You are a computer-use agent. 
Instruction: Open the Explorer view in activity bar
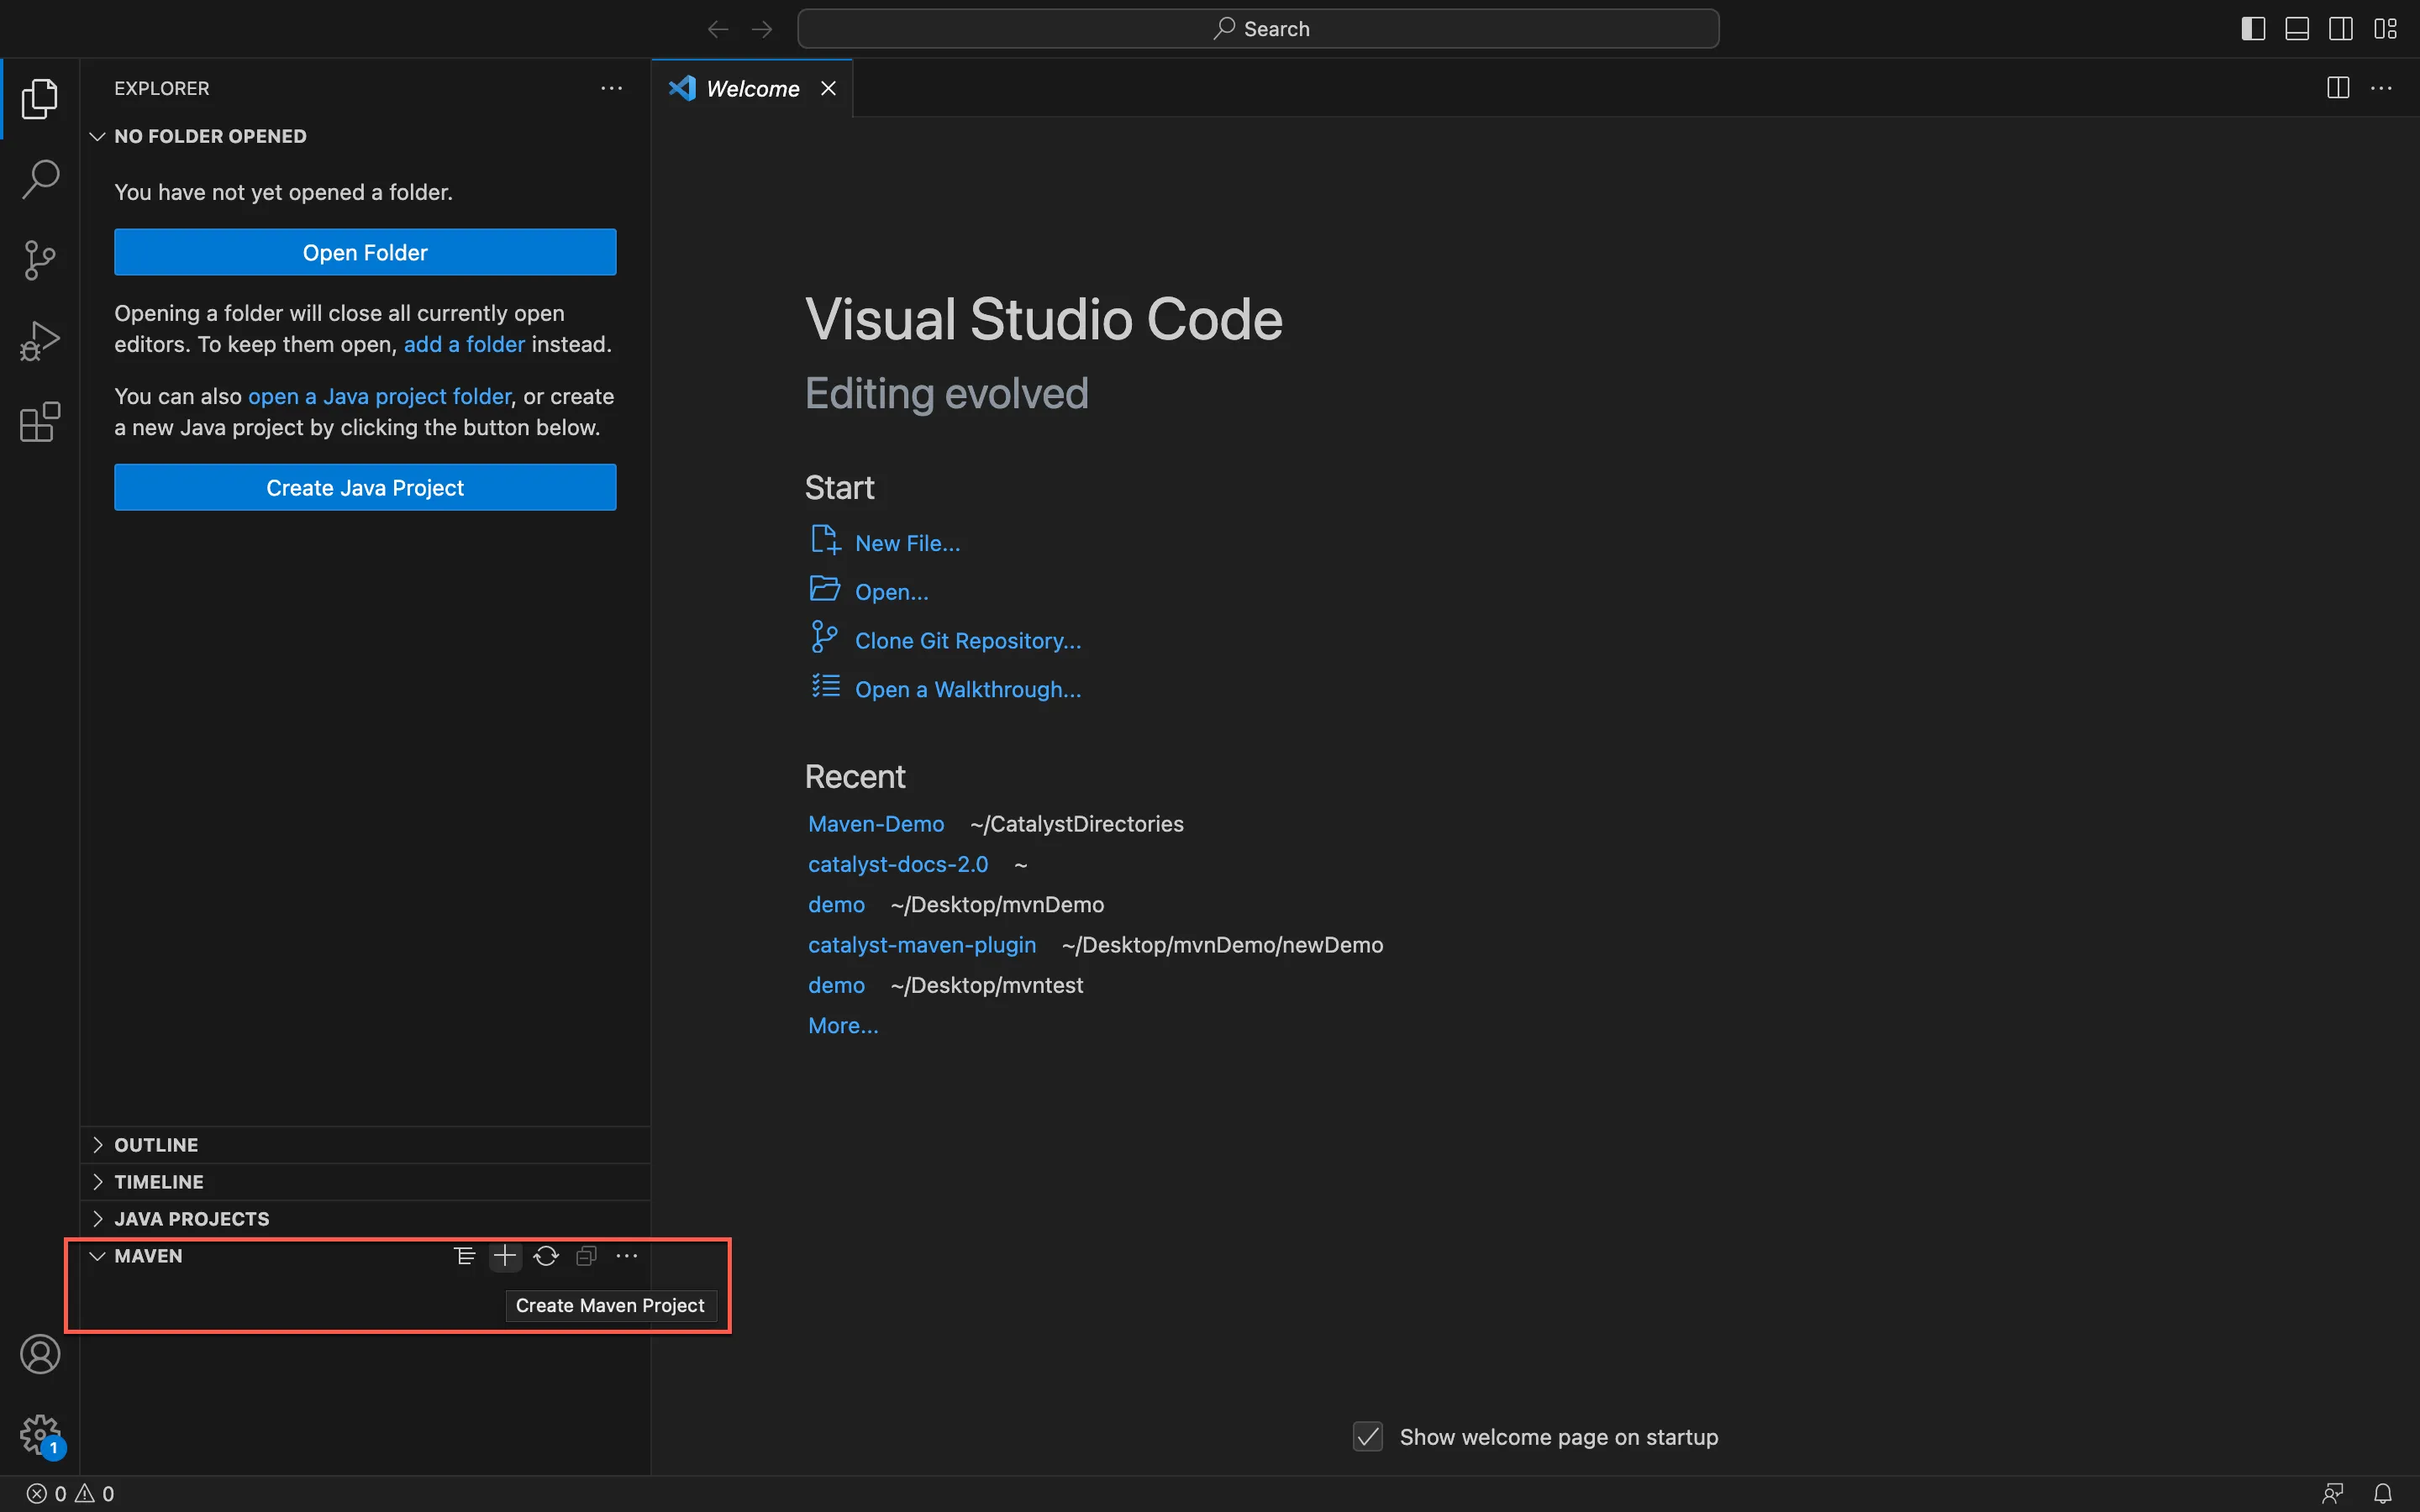point(40,98)
